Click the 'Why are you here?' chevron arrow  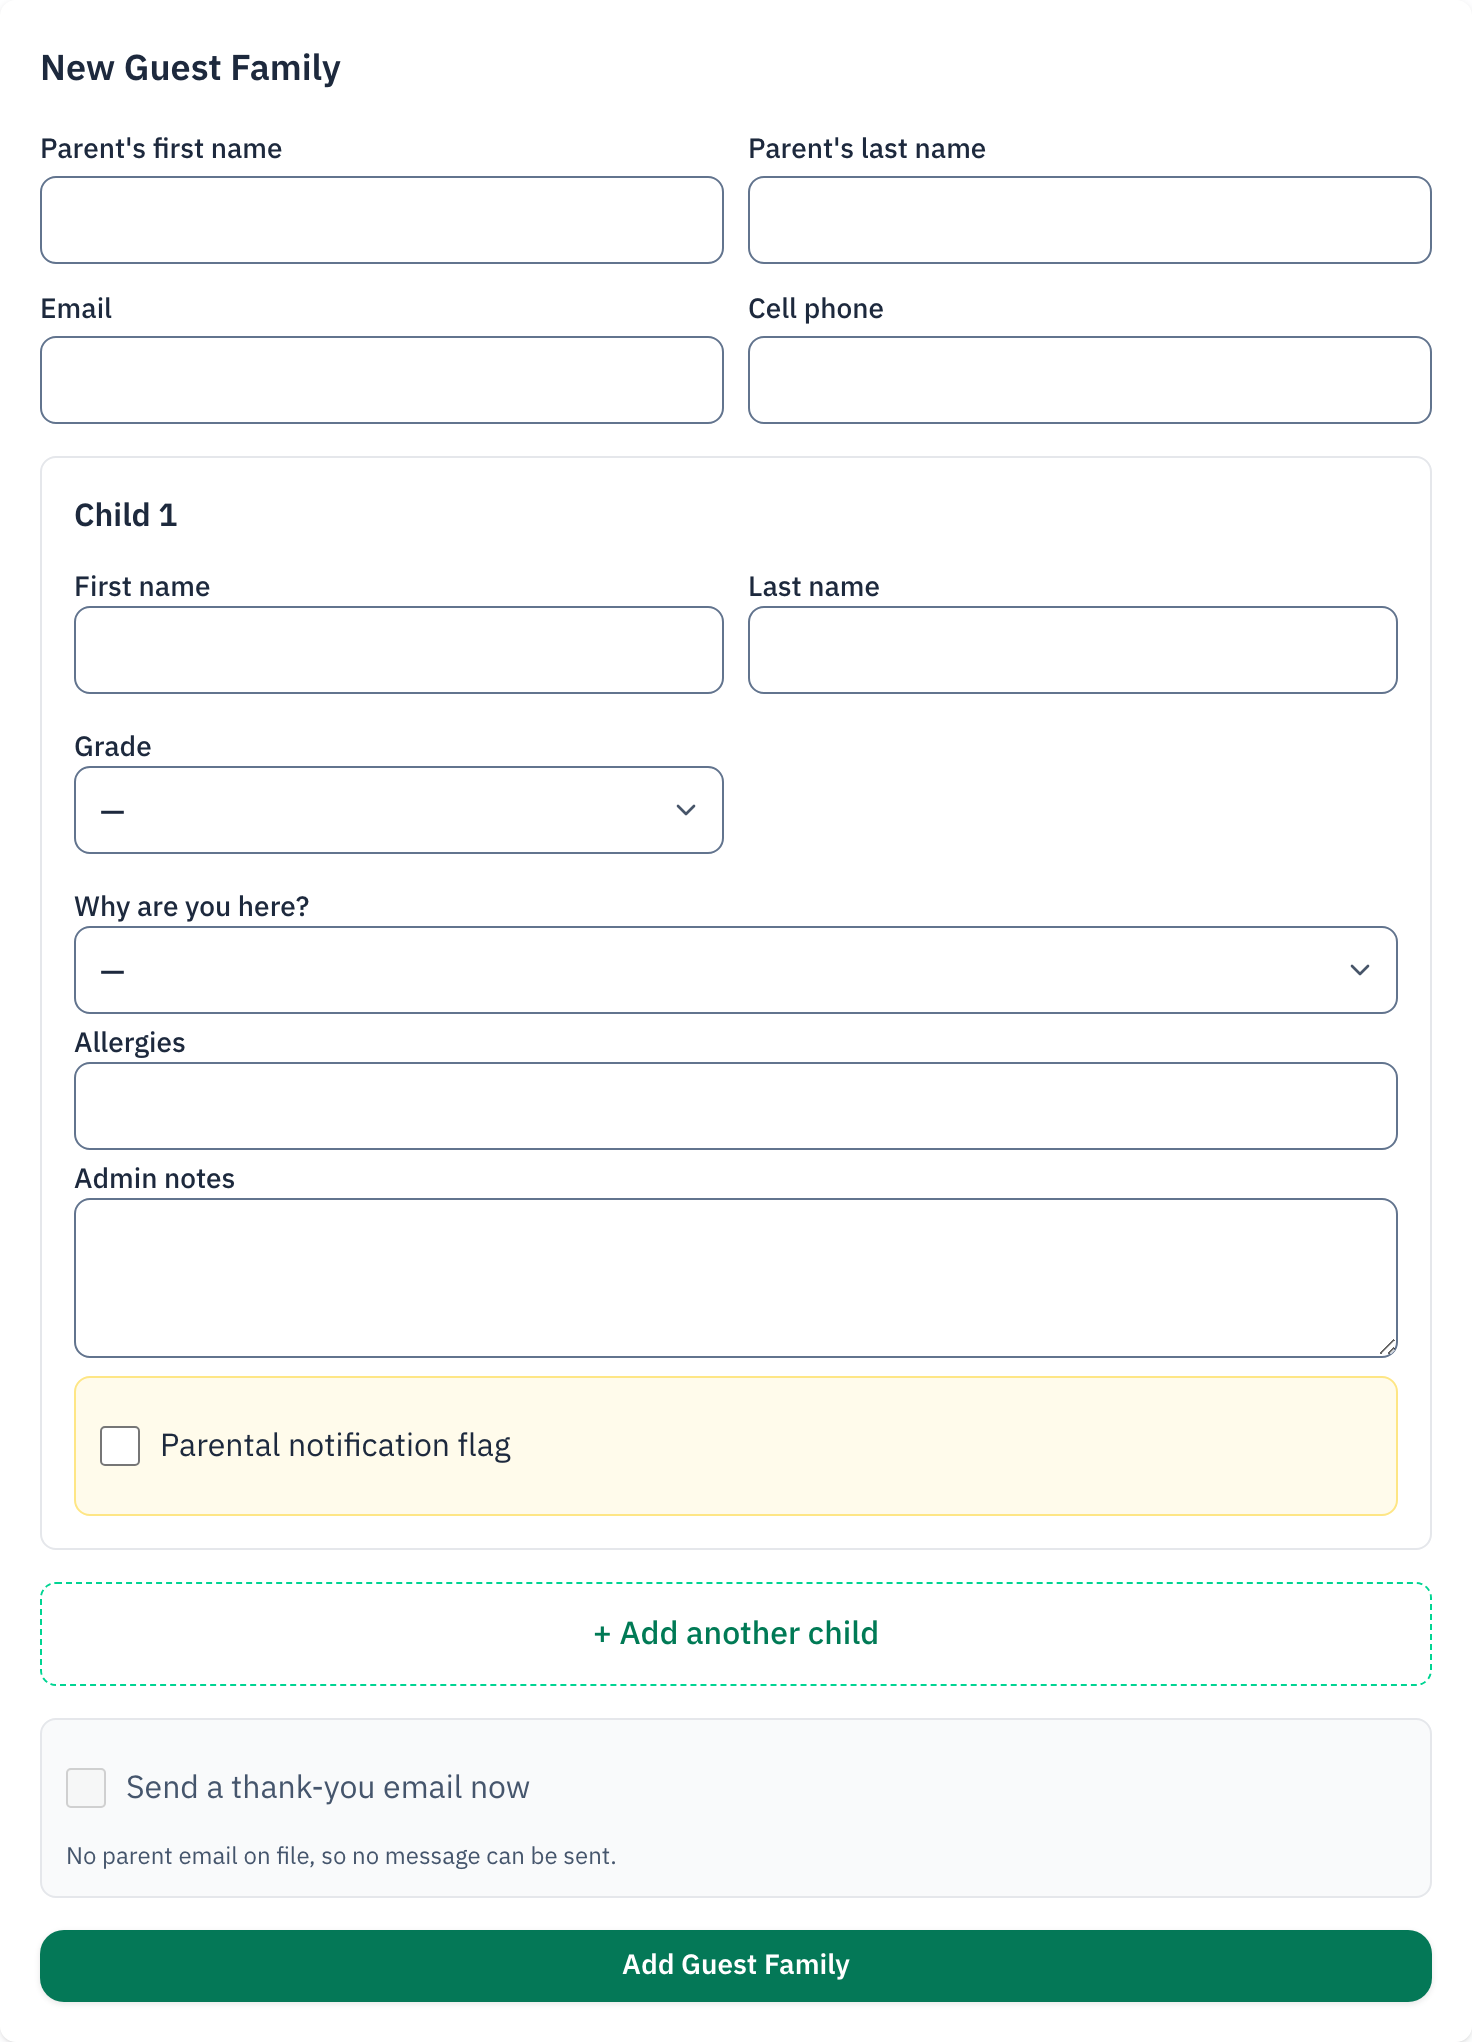pos(1359,970)
